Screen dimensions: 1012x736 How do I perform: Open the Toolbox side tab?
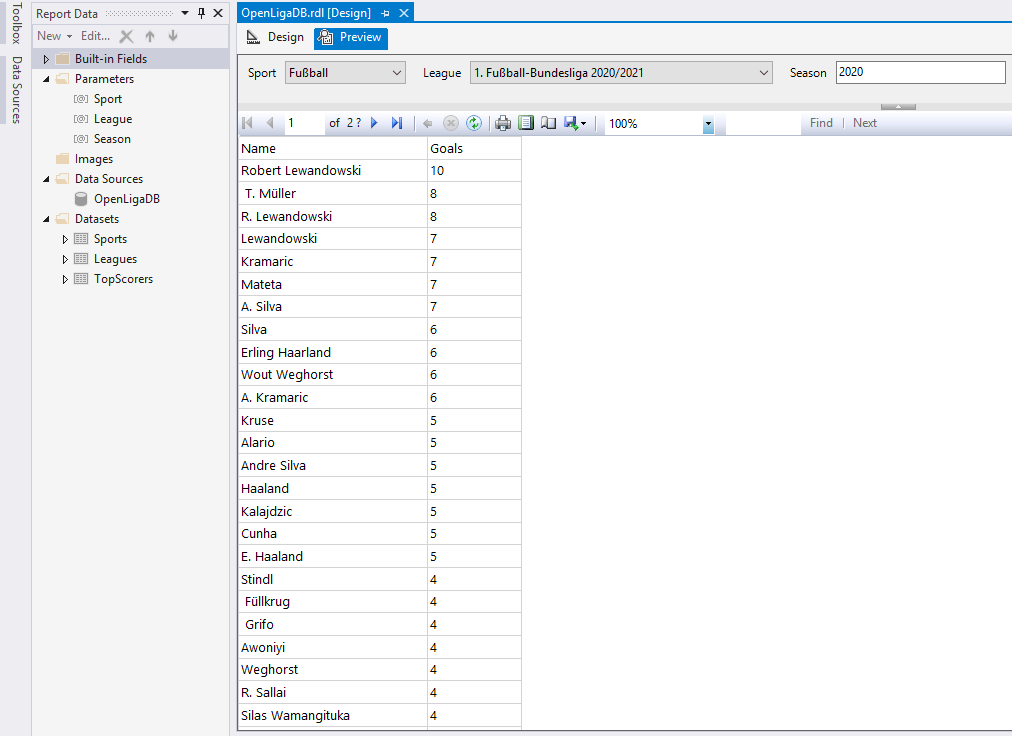(15, 24)
